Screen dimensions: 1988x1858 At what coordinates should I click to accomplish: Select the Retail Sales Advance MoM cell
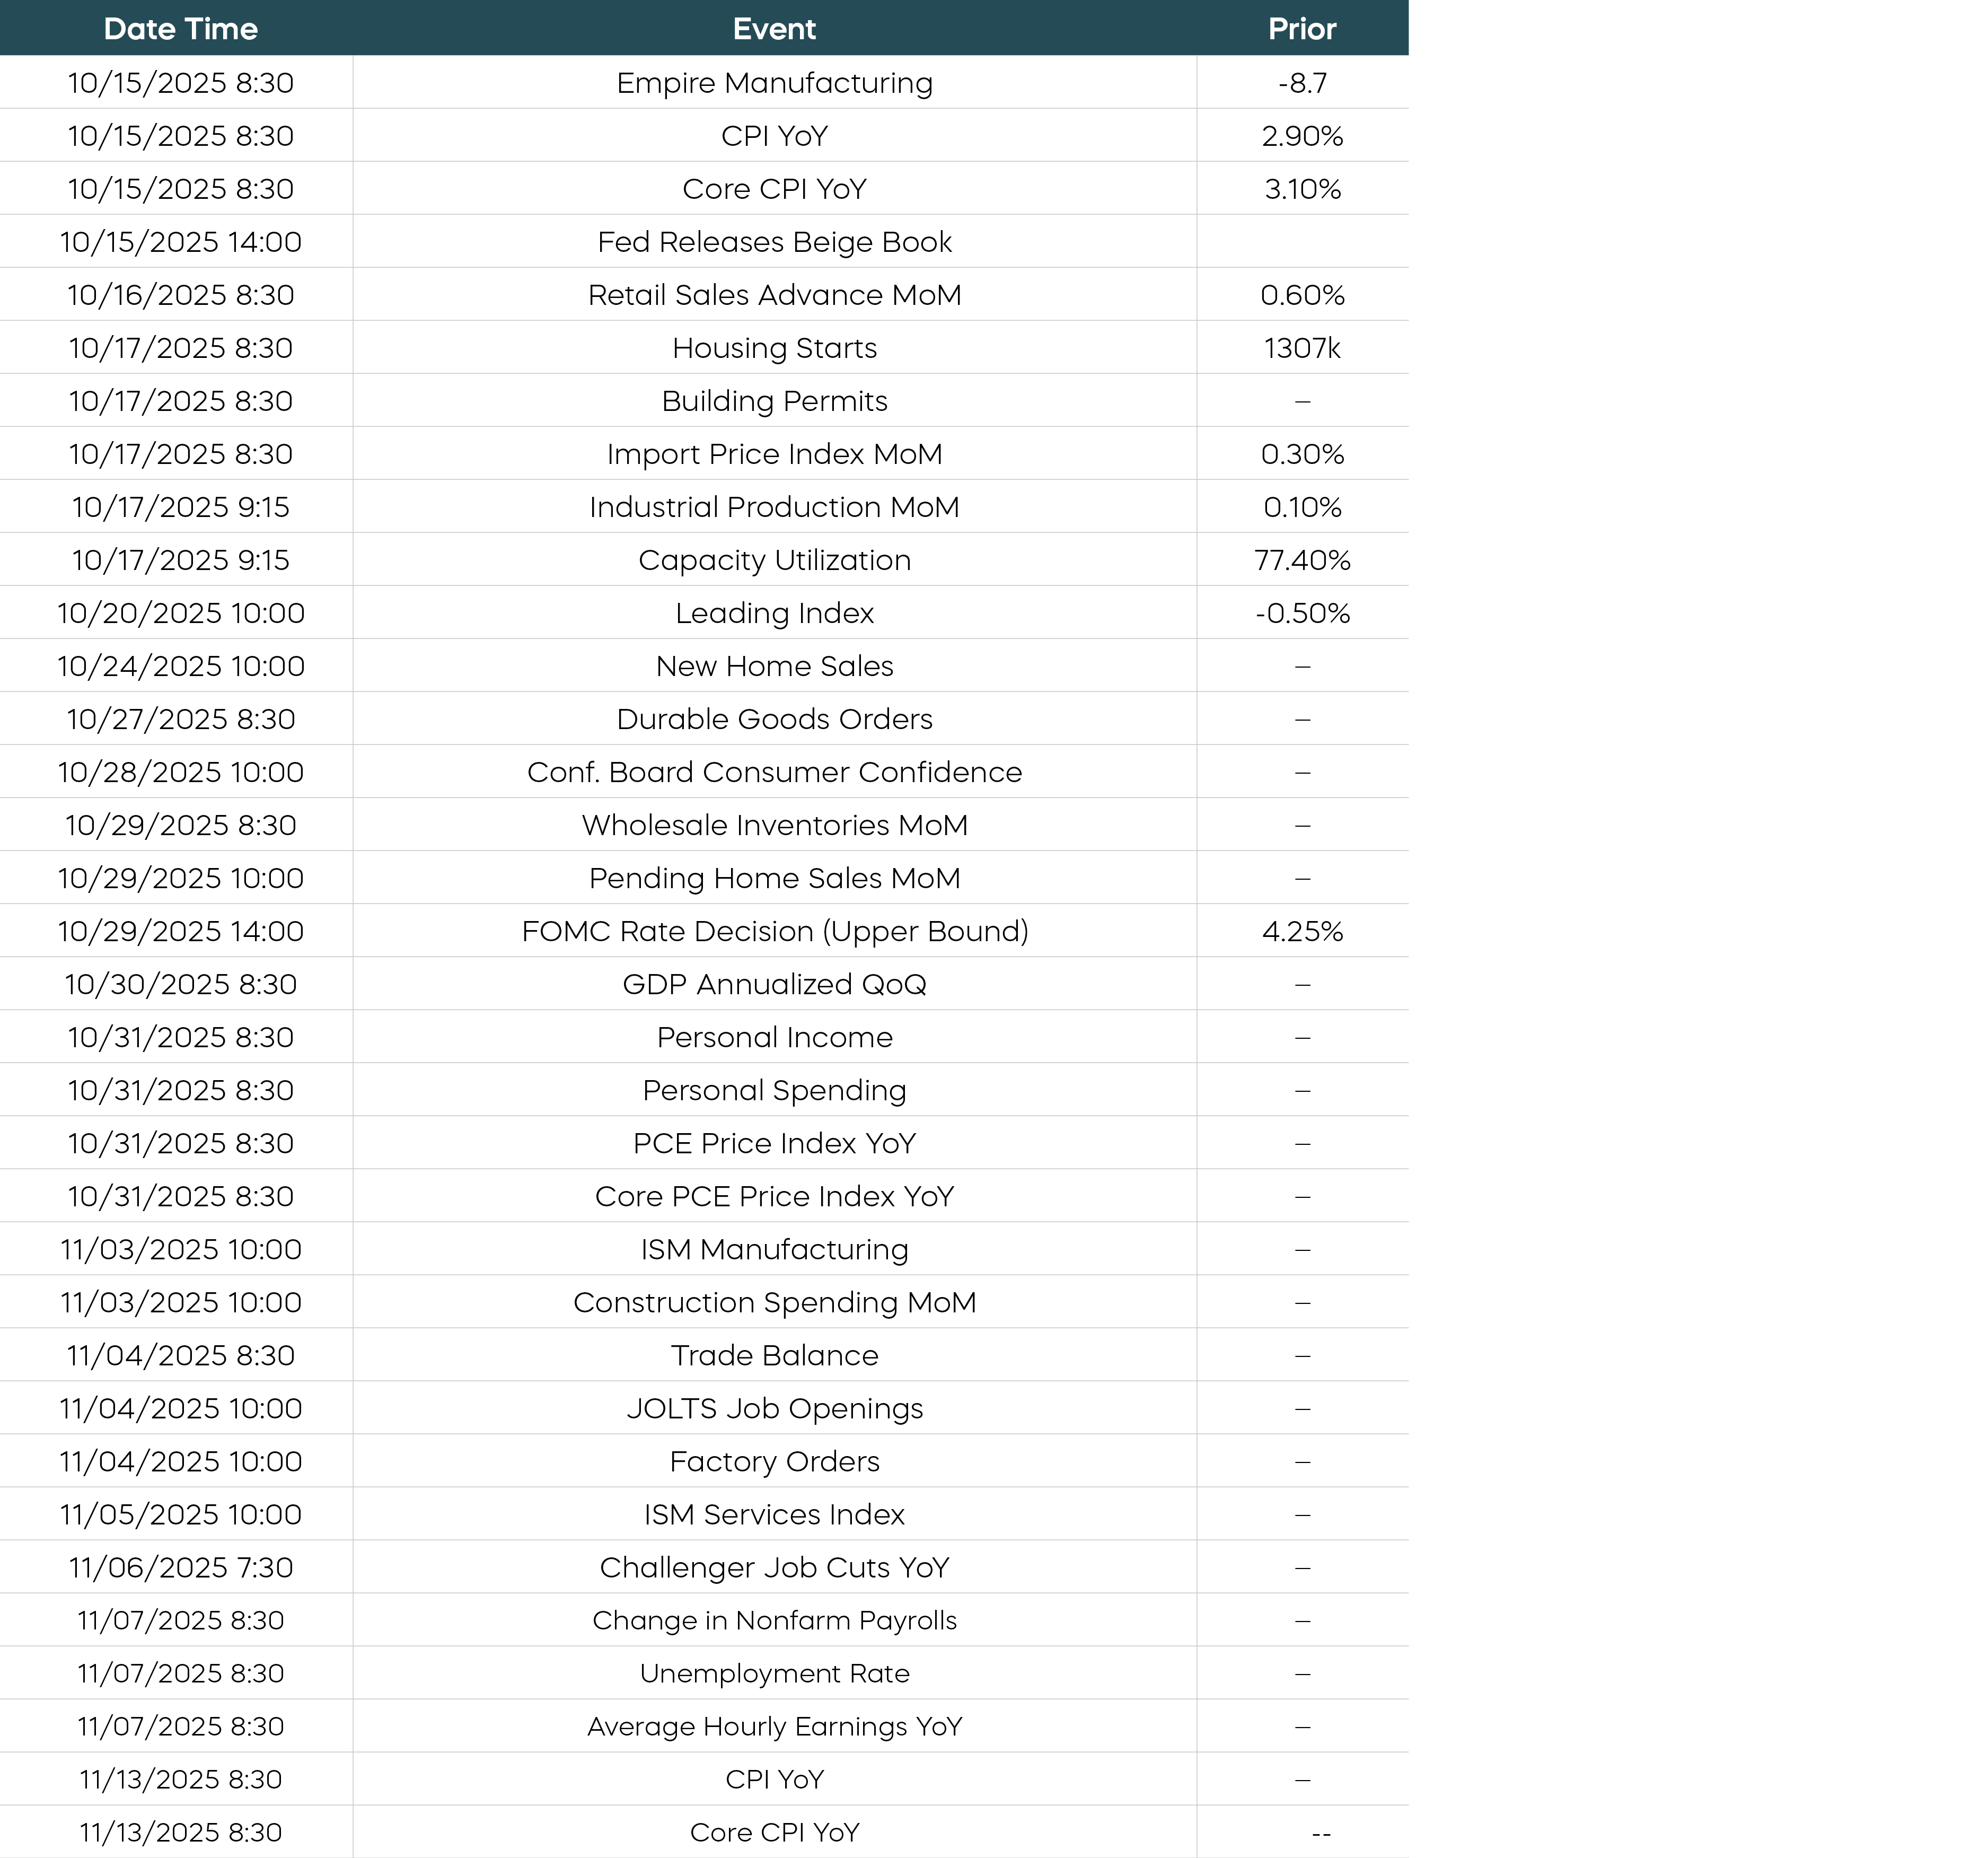pos(774,295)
